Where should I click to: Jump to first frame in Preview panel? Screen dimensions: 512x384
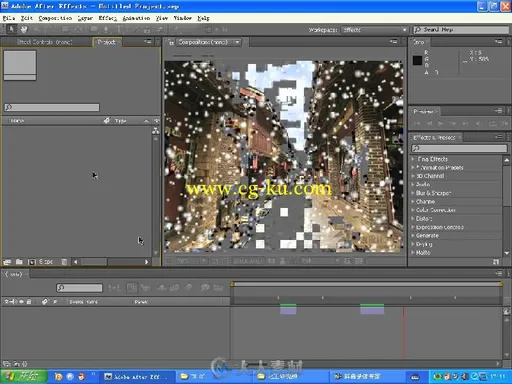(417, 123)
